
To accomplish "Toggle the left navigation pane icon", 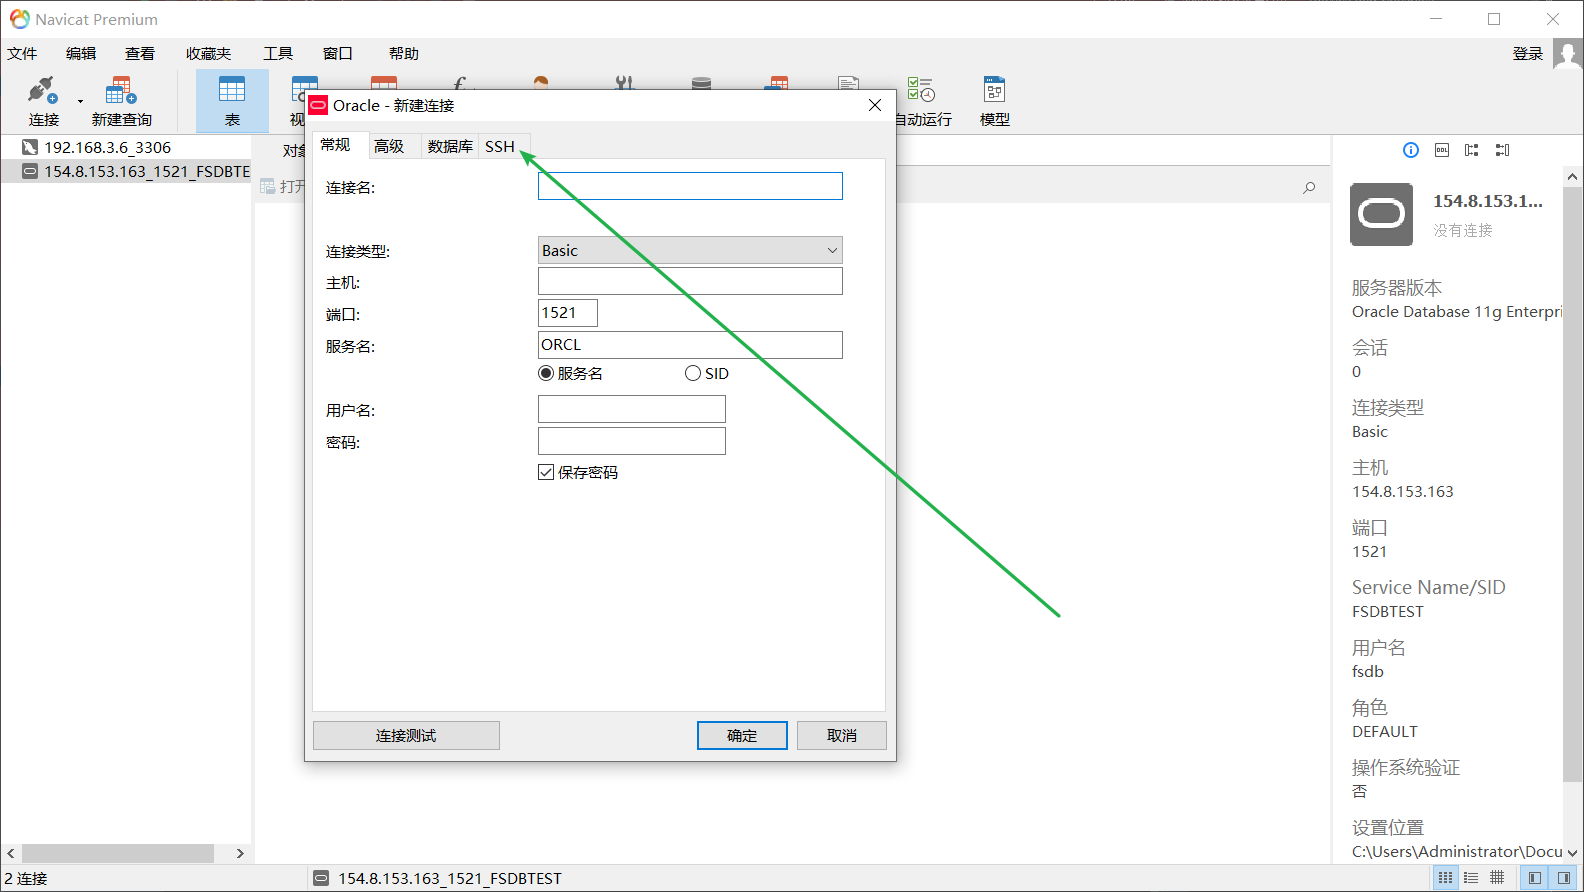I will (1534, 878).
